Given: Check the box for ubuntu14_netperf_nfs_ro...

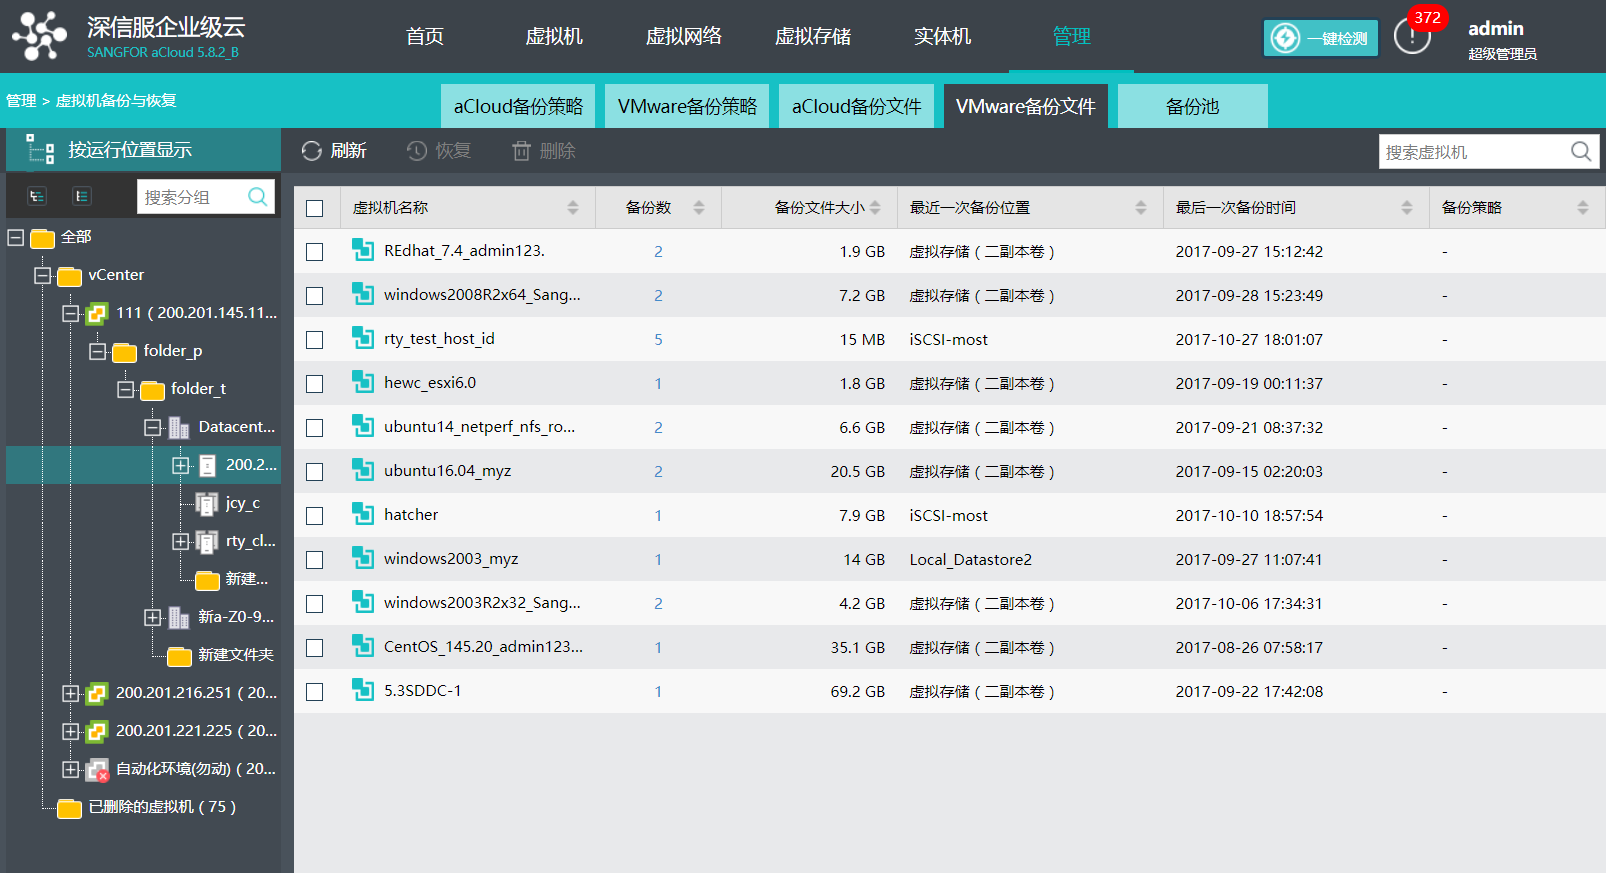Looking at the screenshot, I should [x=315, y=428].
